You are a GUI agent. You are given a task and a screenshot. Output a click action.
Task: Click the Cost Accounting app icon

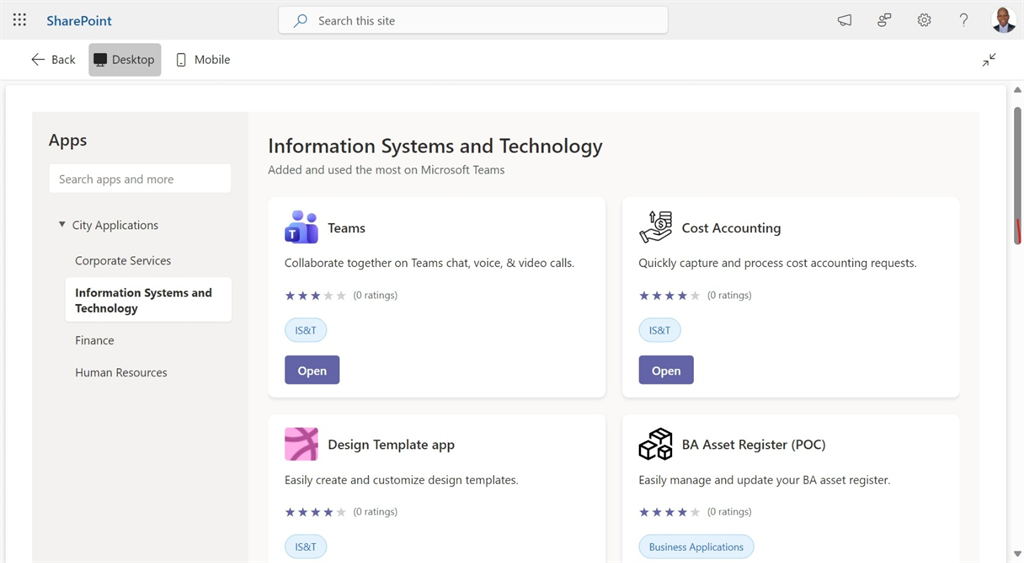[655, 228]
